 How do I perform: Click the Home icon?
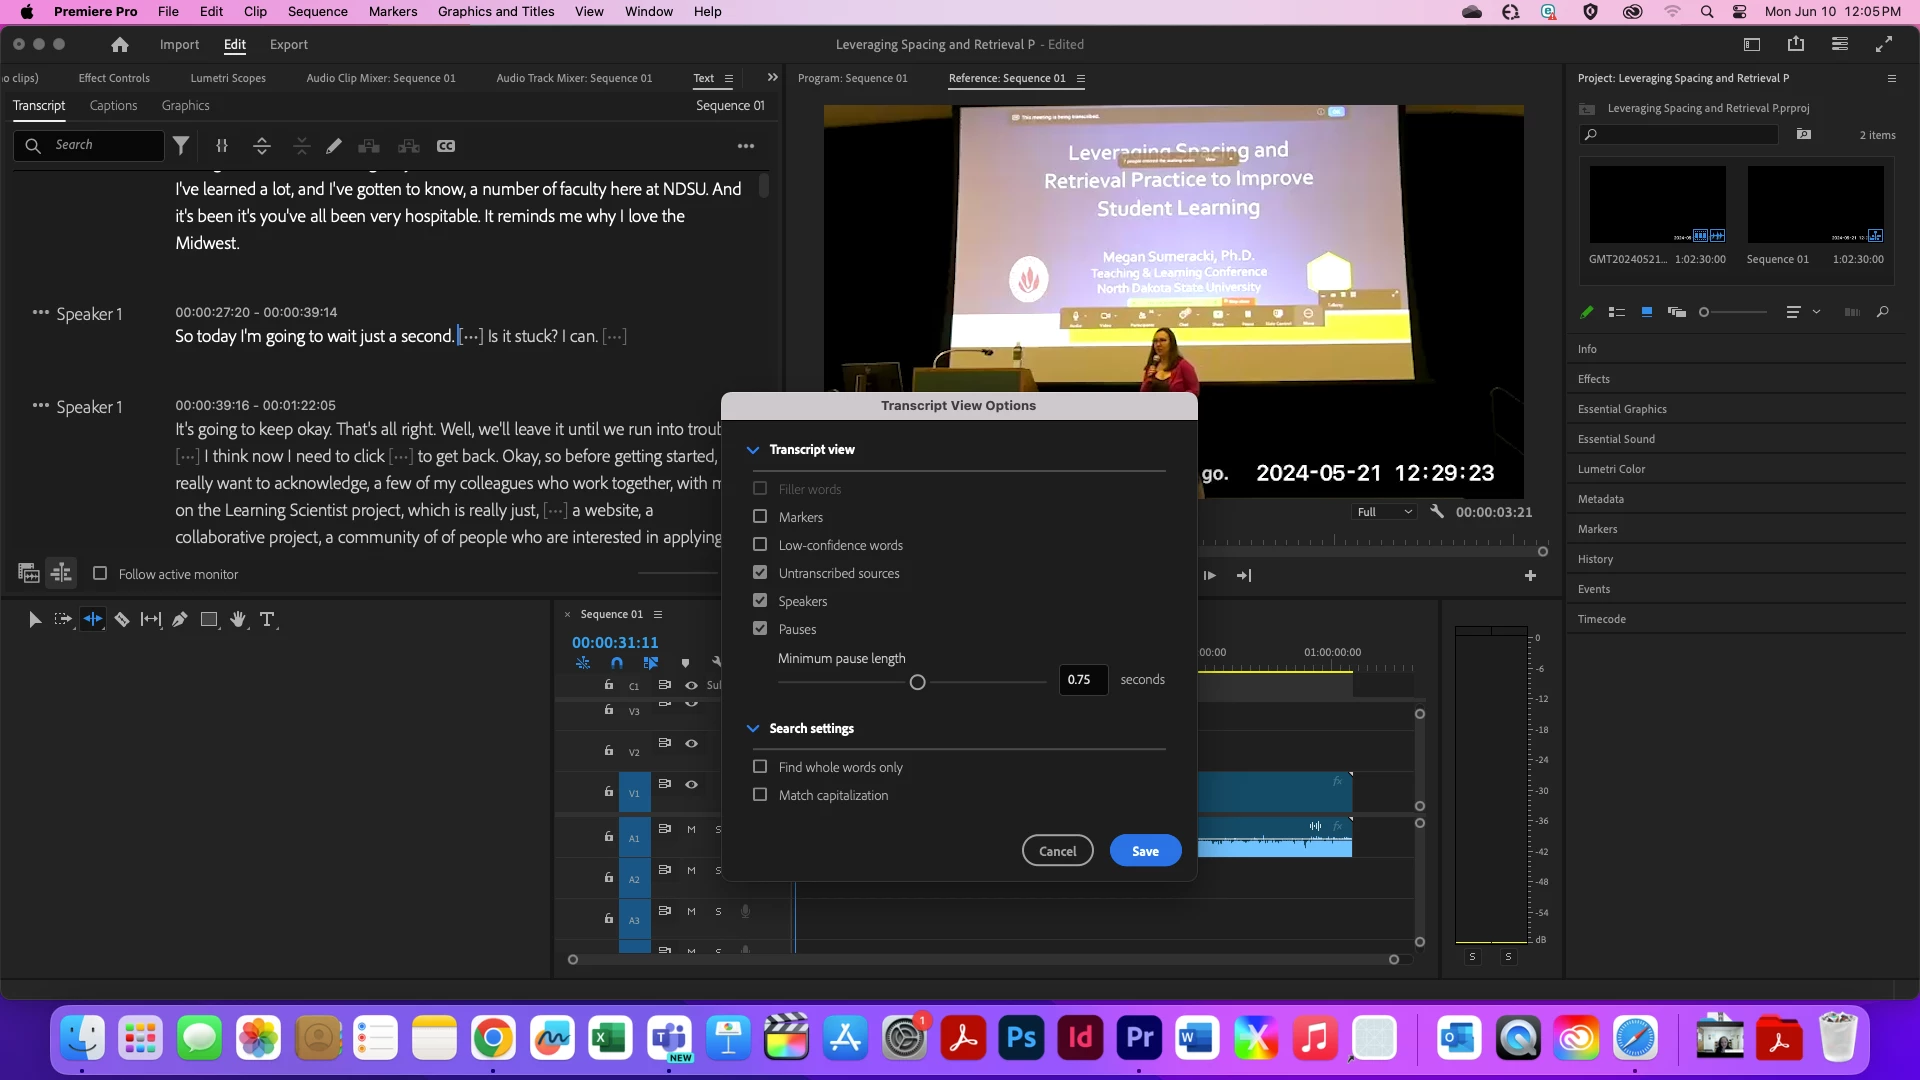tap(120, 45)
